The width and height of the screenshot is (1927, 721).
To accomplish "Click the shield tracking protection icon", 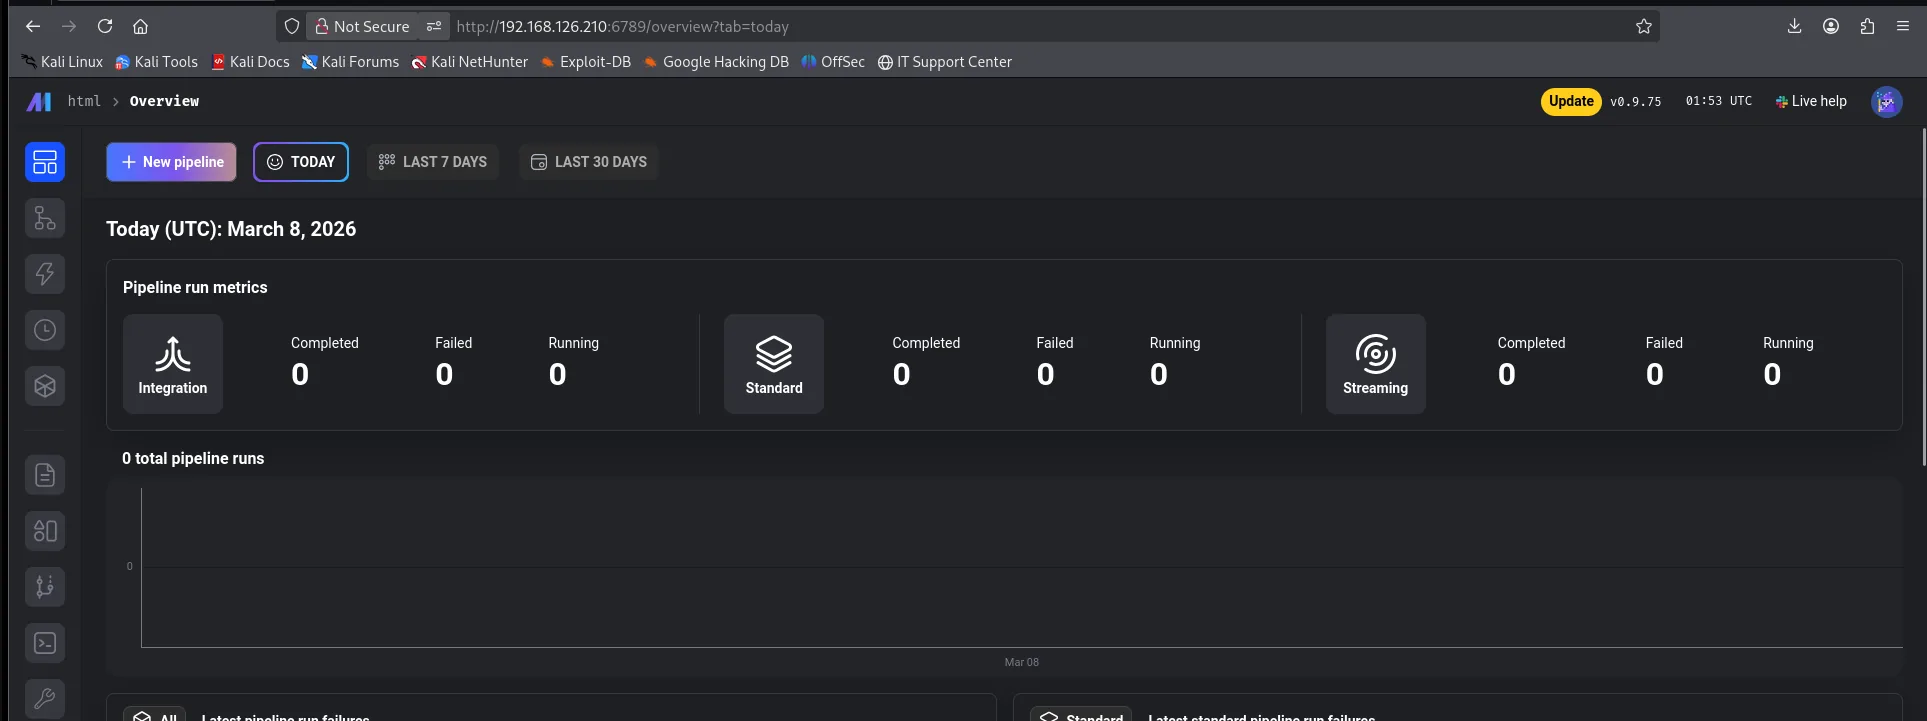I will coord(292,26).
